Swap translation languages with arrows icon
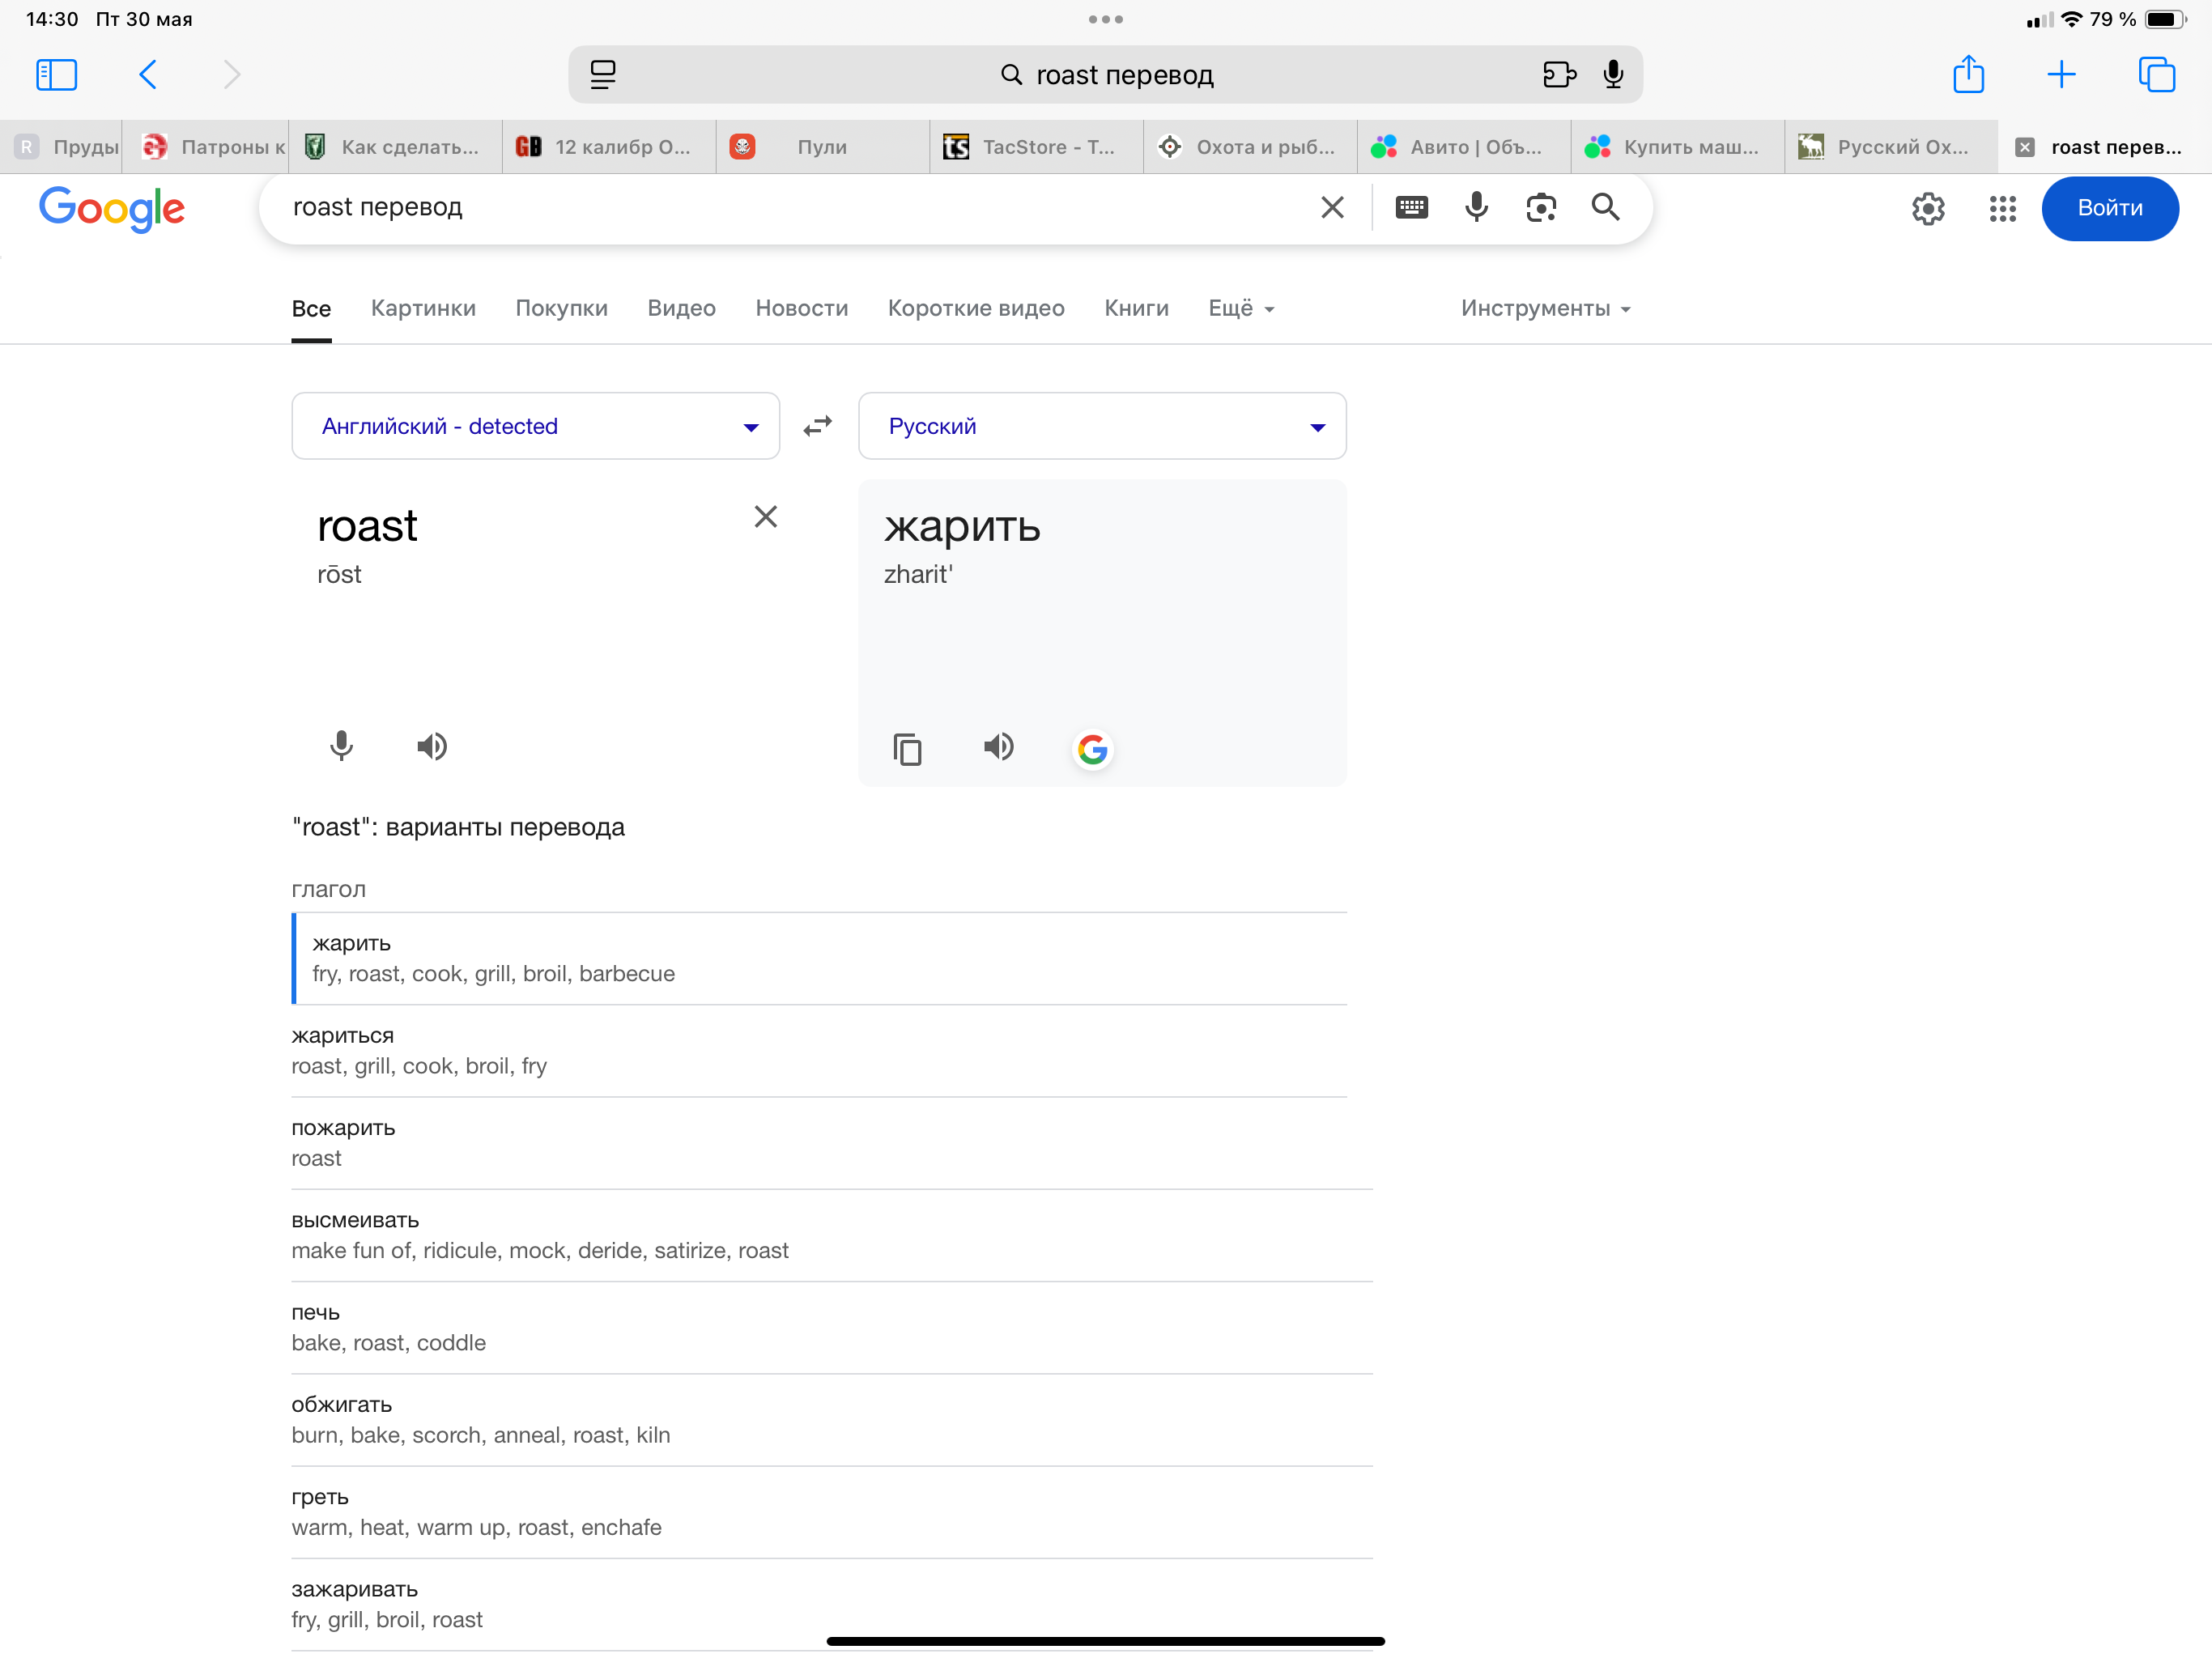This screenshot has width=2212, height=1658. tap(817, 426)
